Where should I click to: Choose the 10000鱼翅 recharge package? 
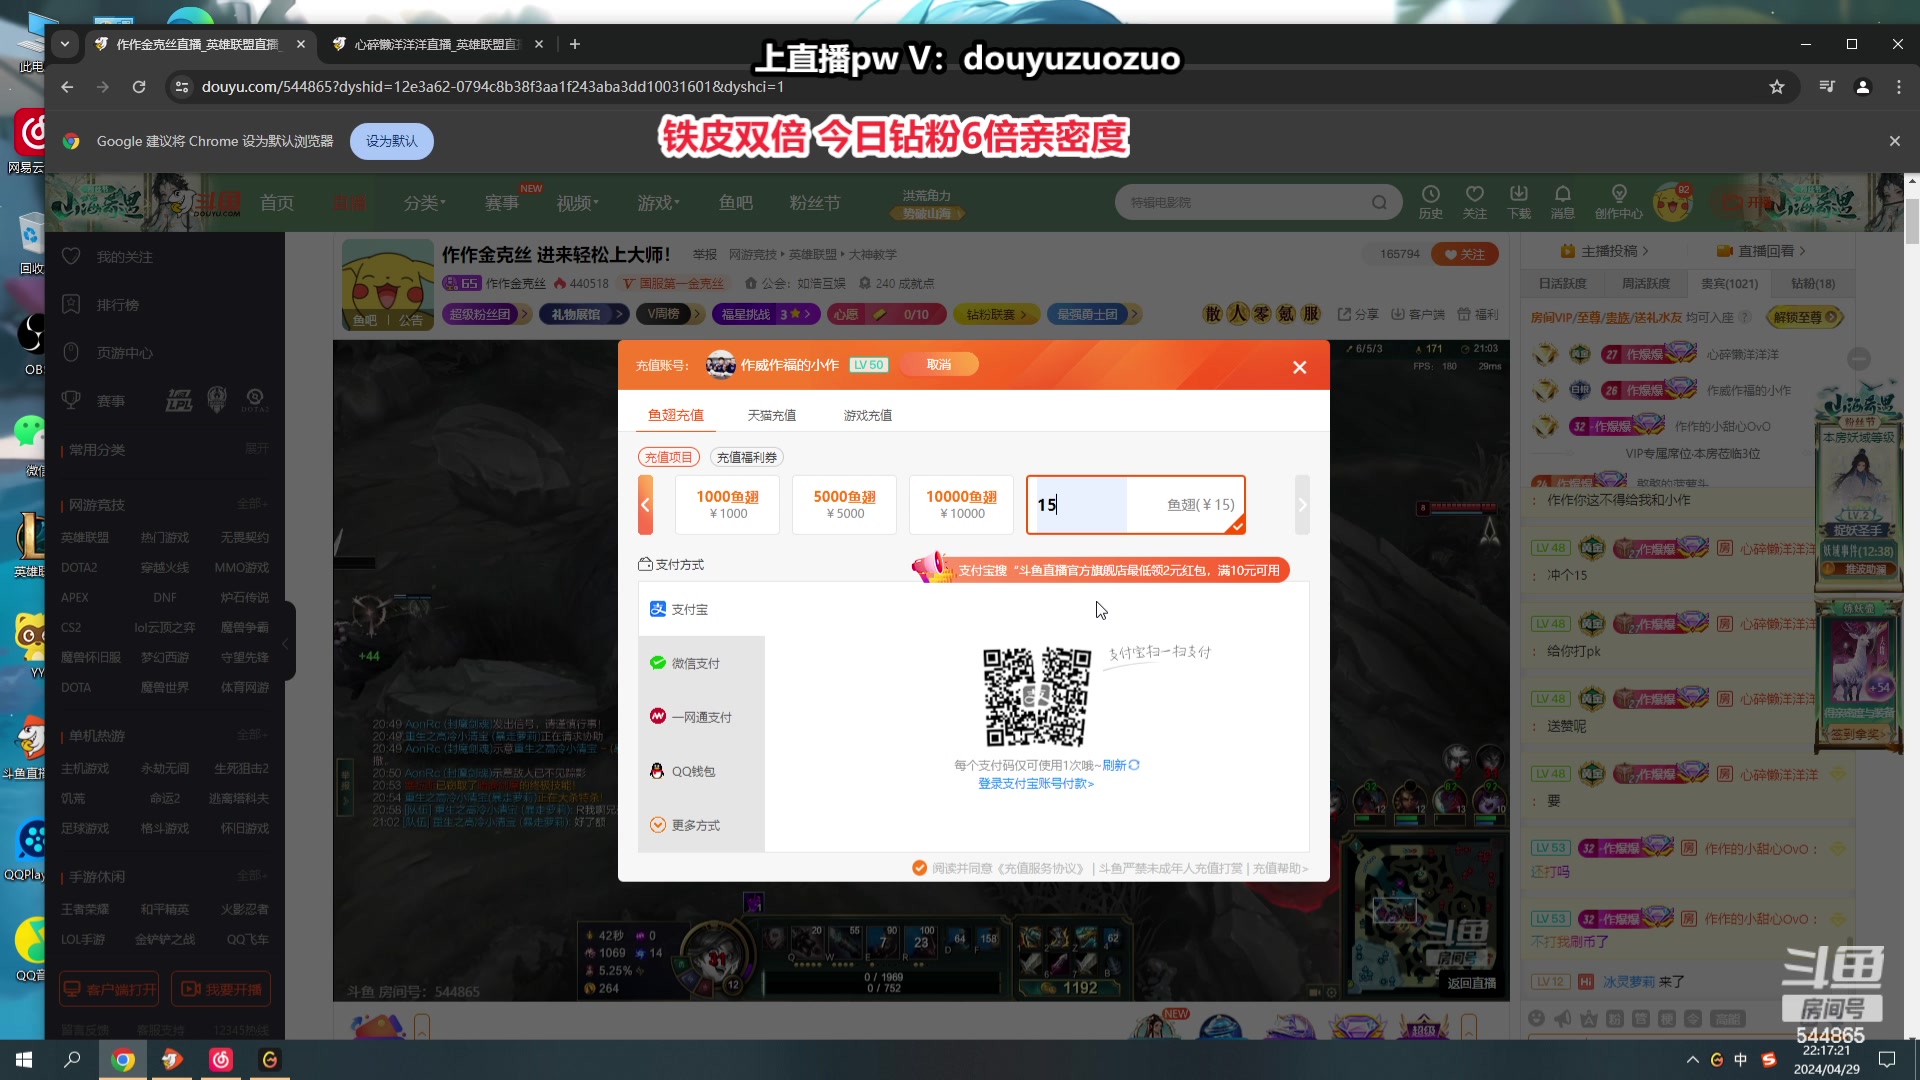point(961,505)
